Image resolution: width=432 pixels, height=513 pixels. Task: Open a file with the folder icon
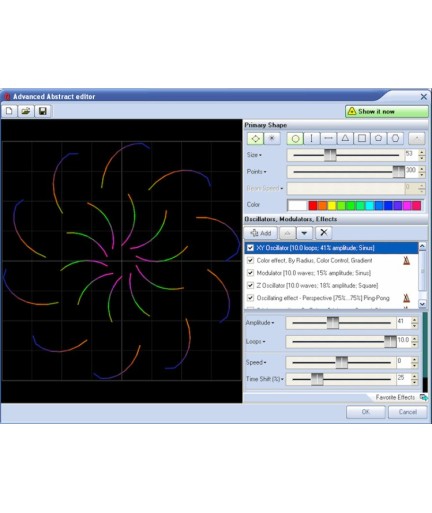26,111
